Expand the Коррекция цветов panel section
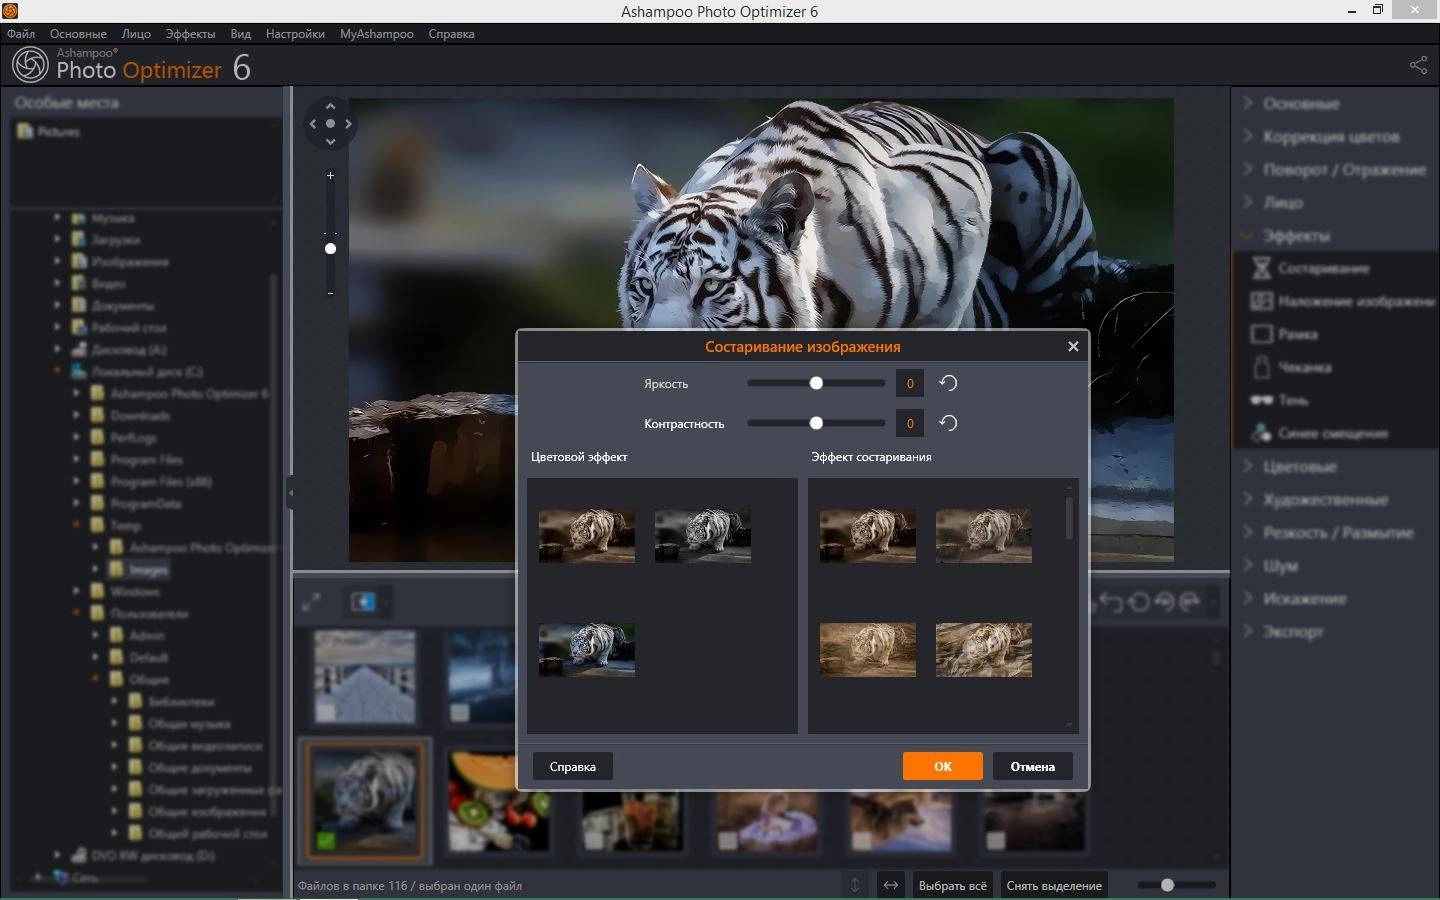 coord(1330,136)
